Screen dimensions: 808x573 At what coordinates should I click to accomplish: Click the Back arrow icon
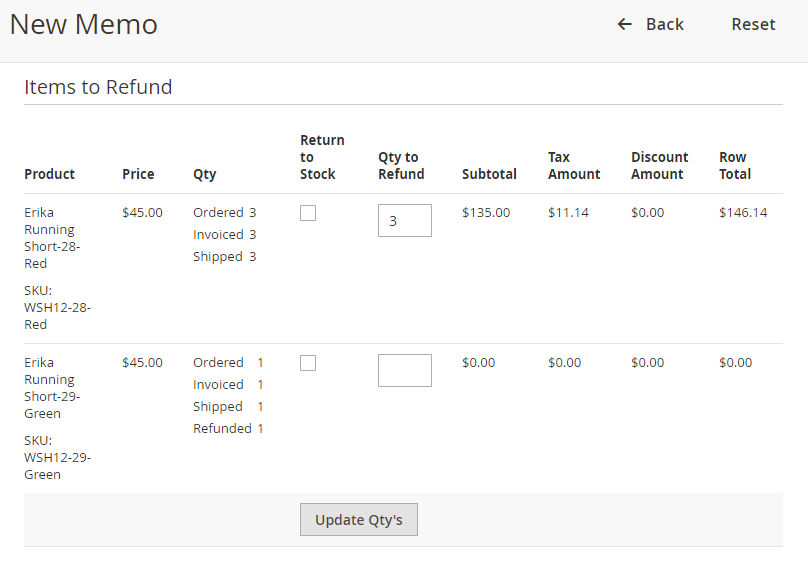tap(625, 24)
